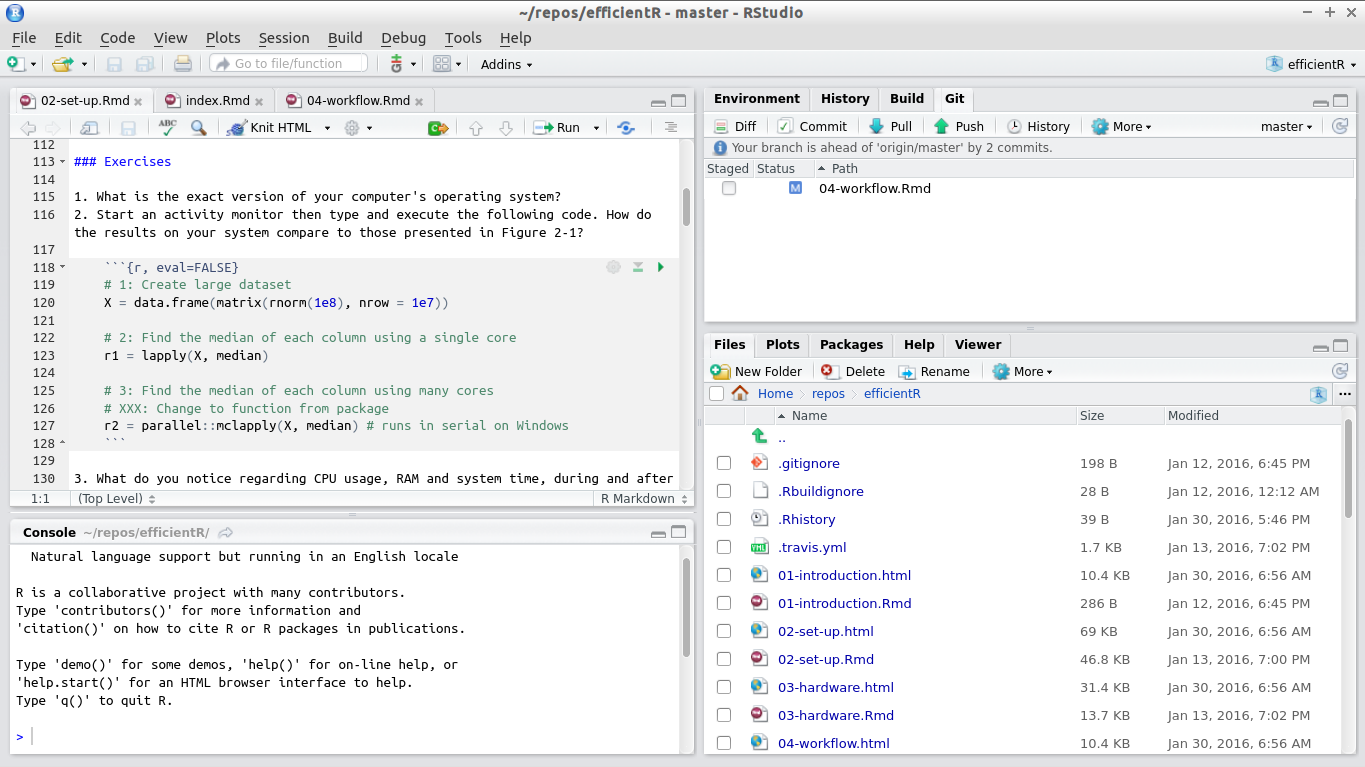Click the find/replace magnifier icon
1365x767 pixels.
click(x=199, y=127)
